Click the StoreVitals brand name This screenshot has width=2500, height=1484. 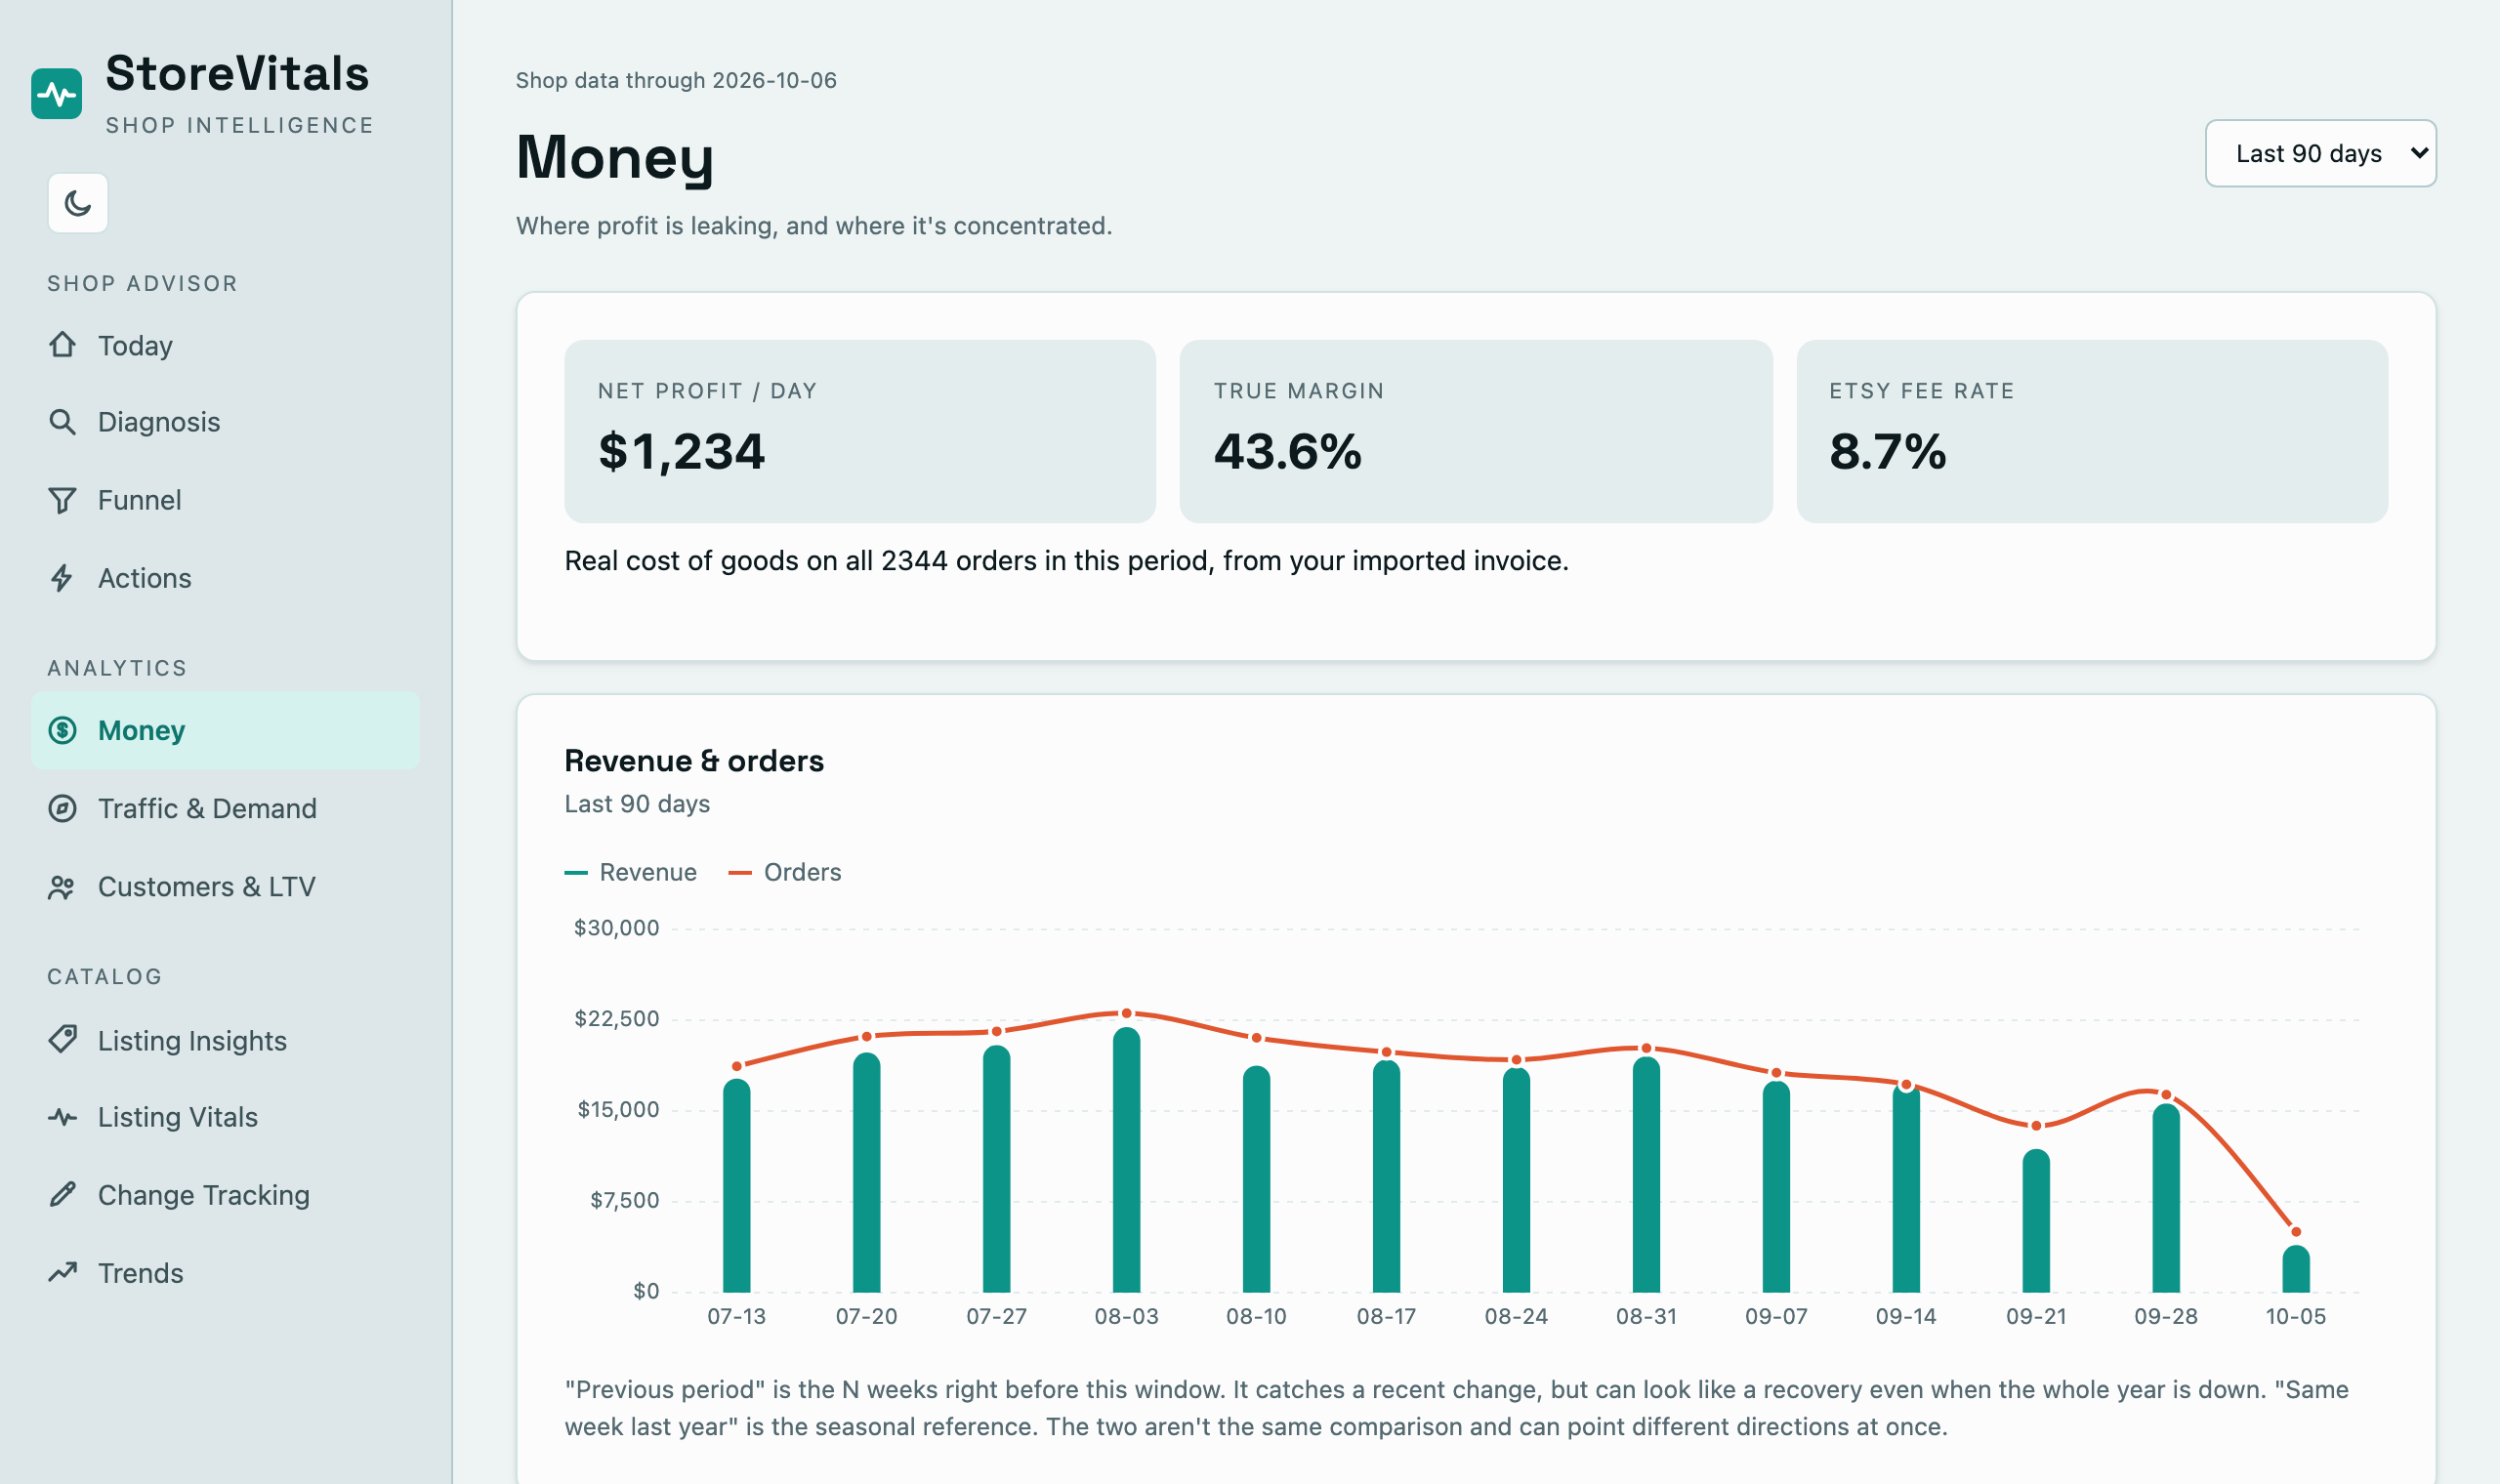237,74
